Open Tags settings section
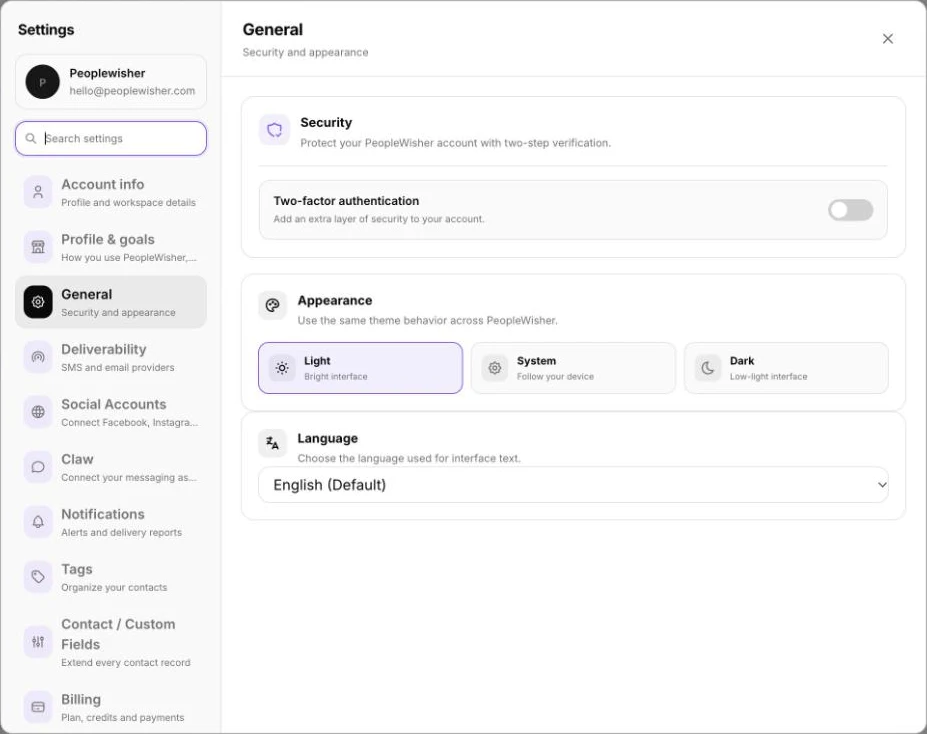The image size is (927, 734). coord(111,577)
